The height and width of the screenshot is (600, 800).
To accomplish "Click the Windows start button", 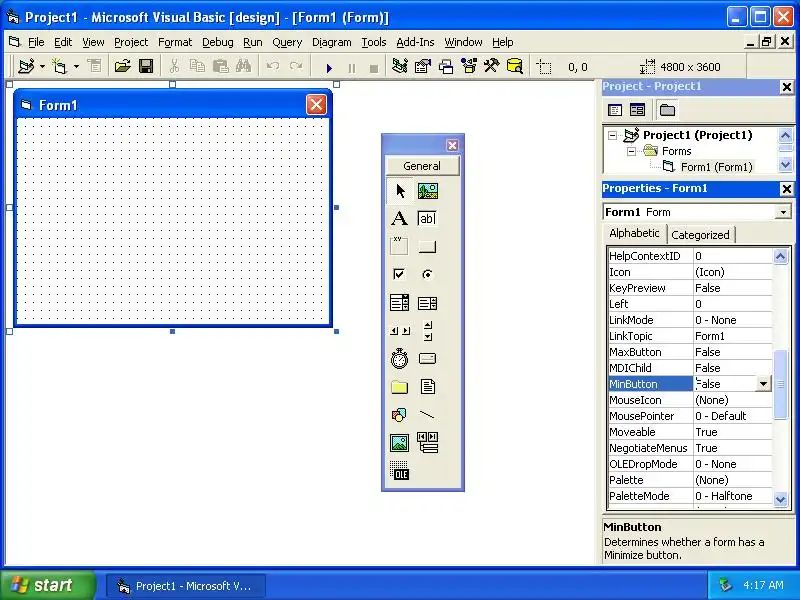I will pos(47,585).
